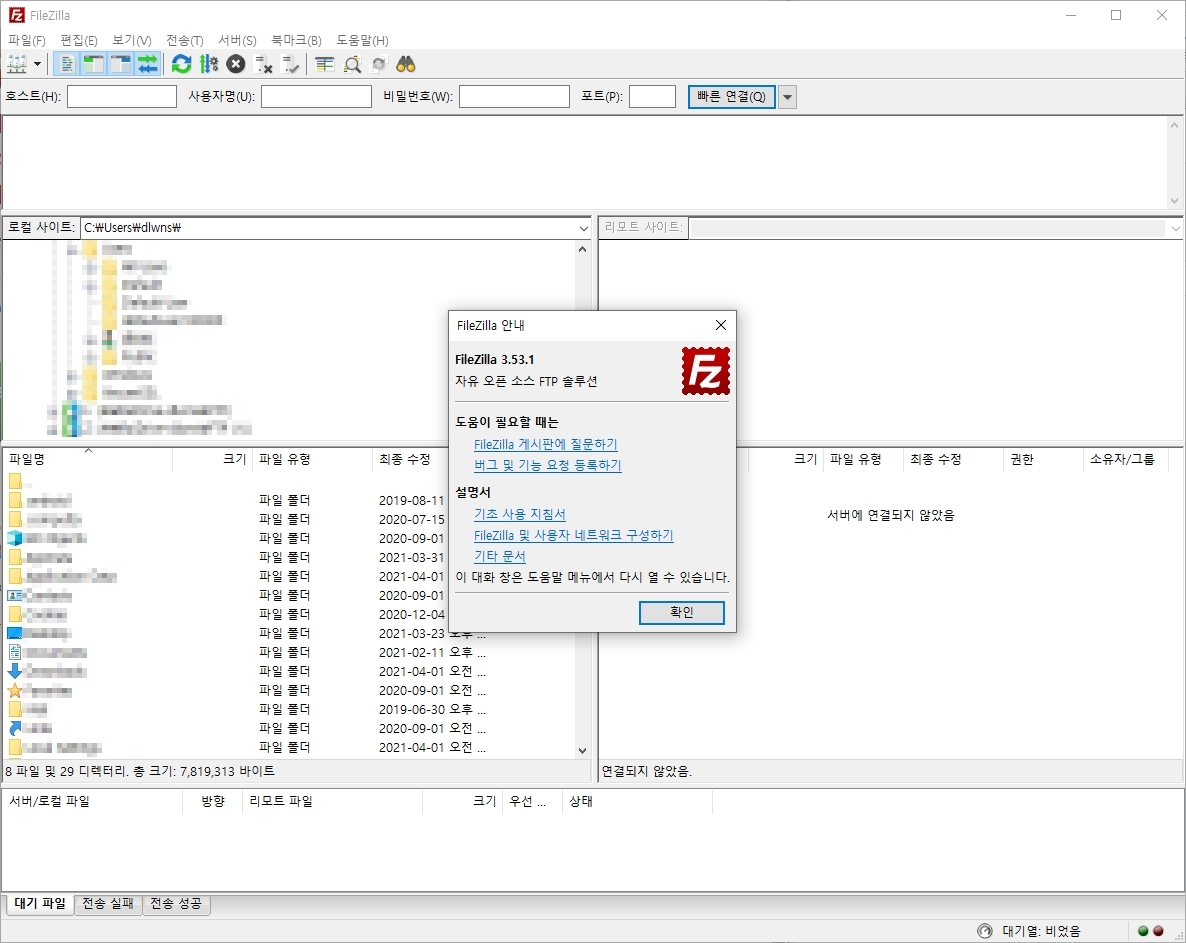This screenshot has width=1186, height=943.
Task: Open the 파일(F) menu
Action: click(27, 40)
